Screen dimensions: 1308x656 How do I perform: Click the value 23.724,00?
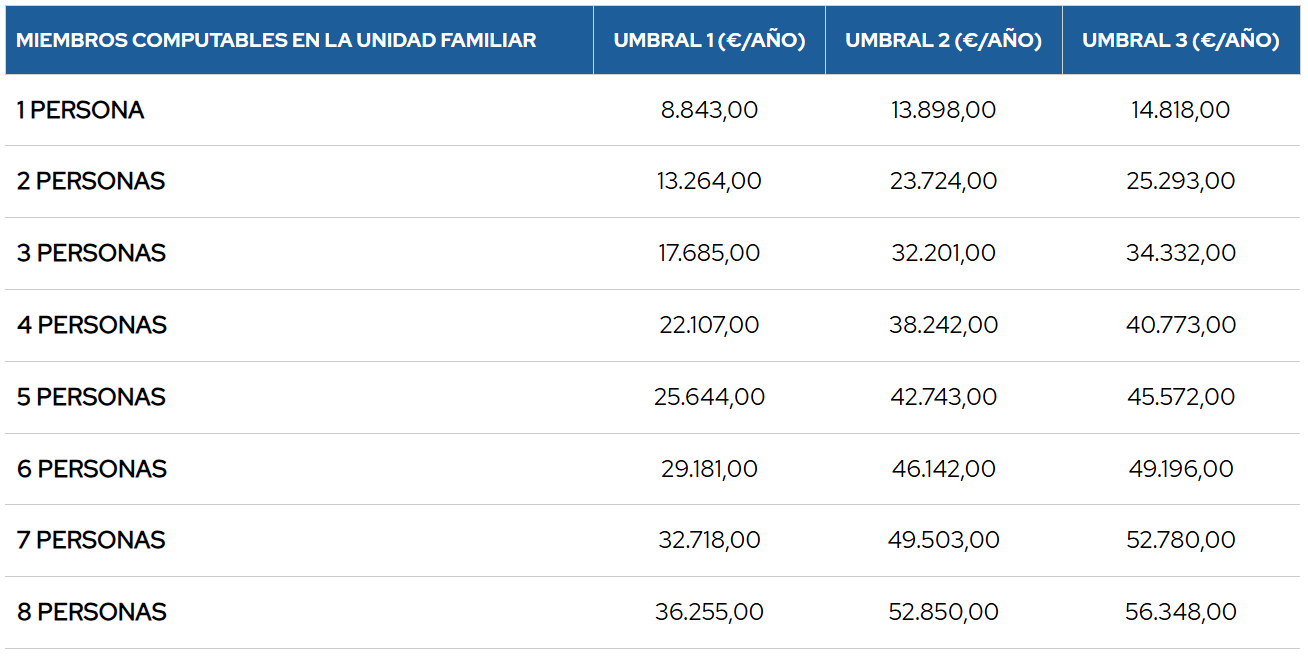point(943,181)
